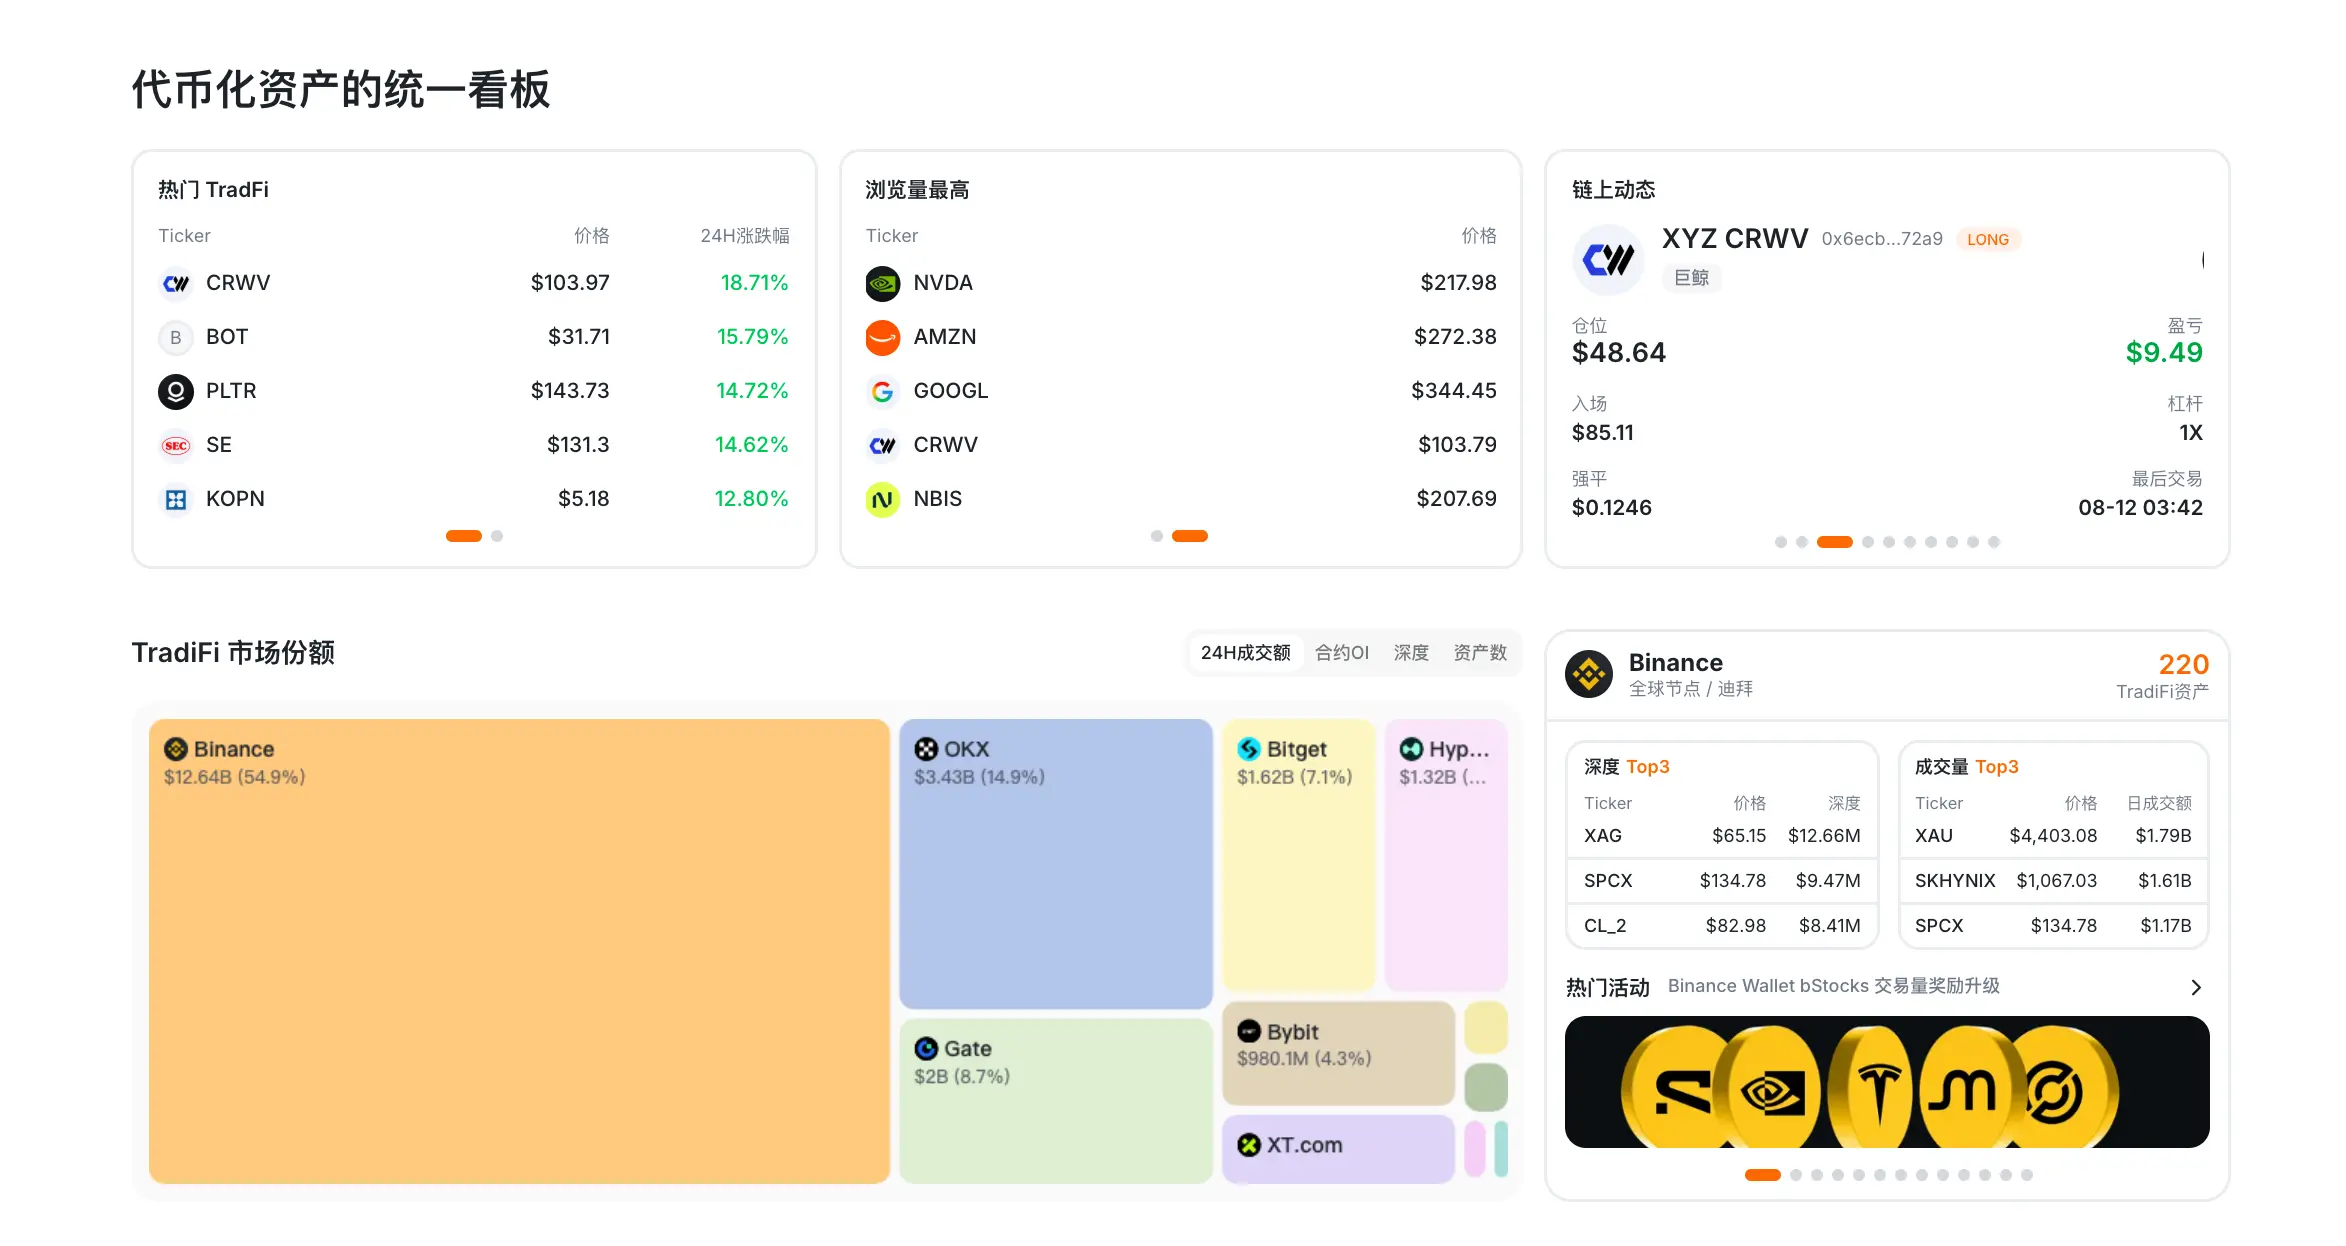Image resolution: width=2346 pixels, height=1246 pixels.
Task: Click the OKX icon in the treemap
Action: click(x=926, y=749)
